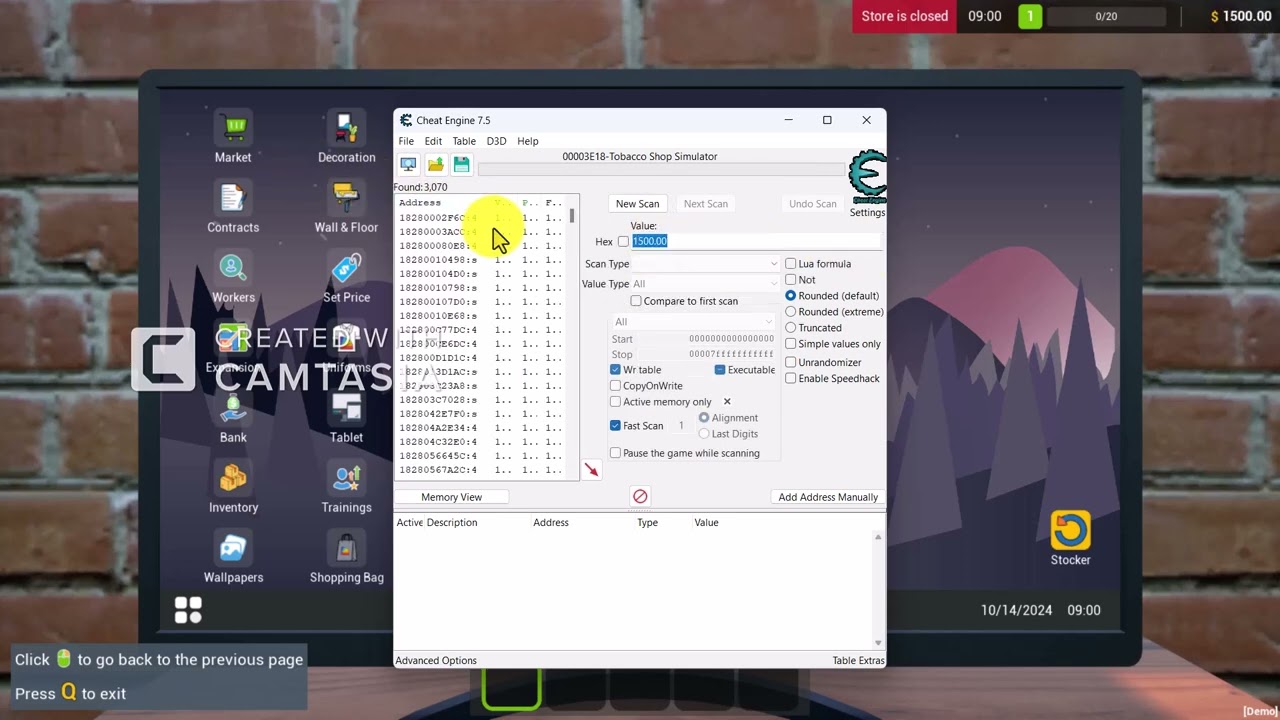The width and height of the screenshot is (1280, 720).
Task: Open the Wallpapers app icon
Action: [233, 548]
